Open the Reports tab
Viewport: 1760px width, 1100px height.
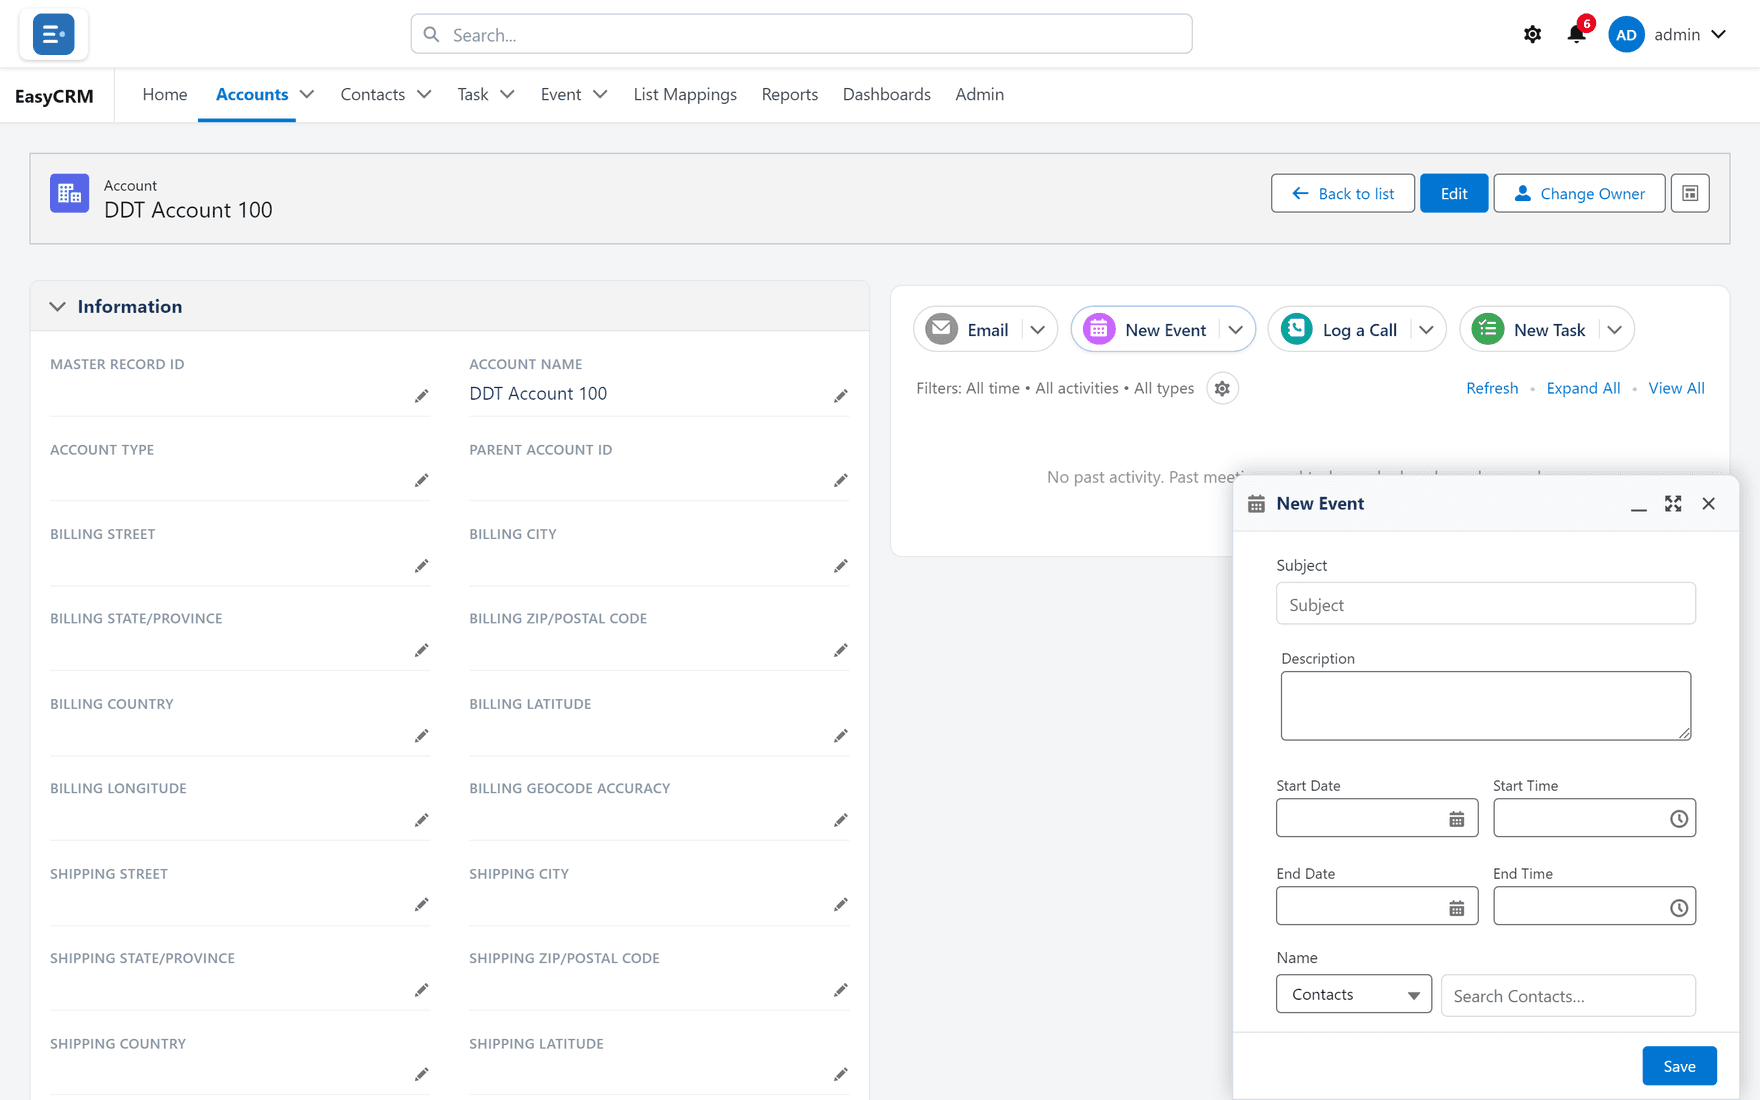tap(790, 94)
